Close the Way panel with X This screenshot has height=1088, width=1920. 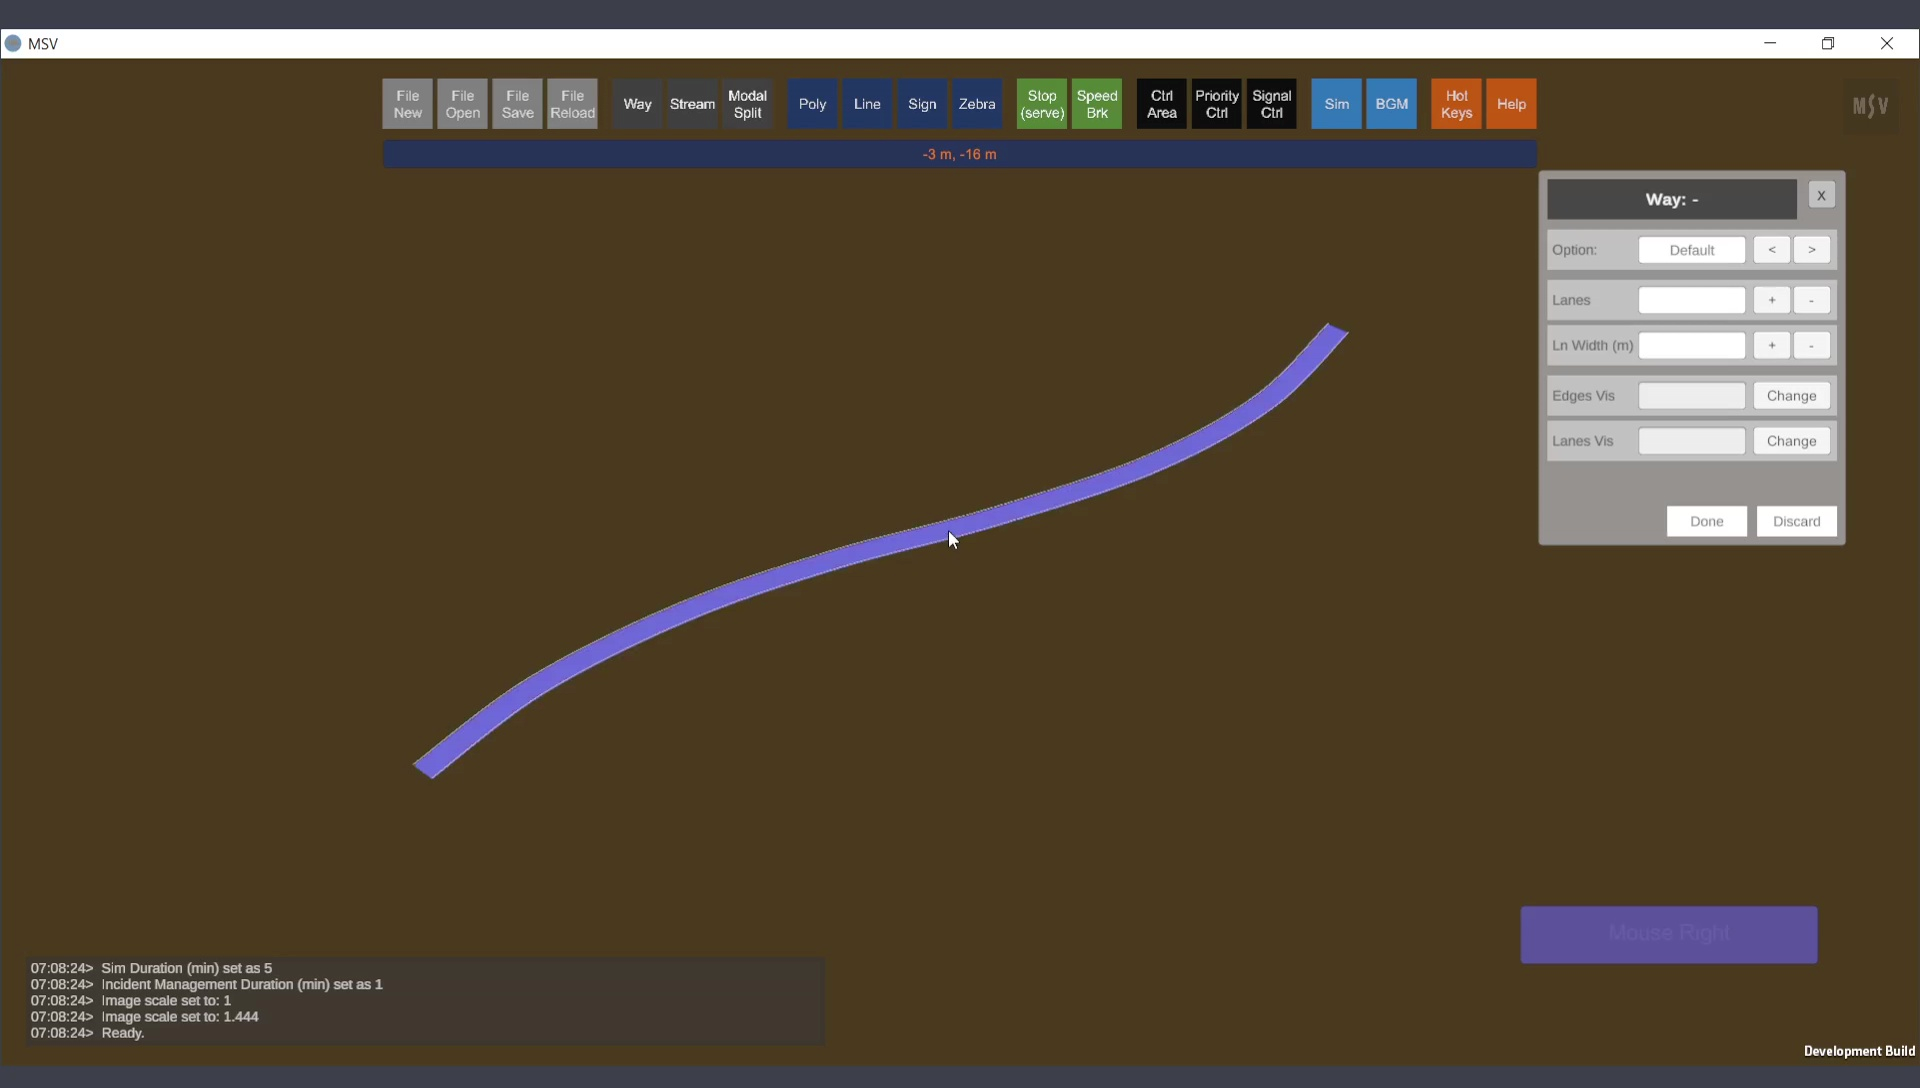[x=1821, y=195]
